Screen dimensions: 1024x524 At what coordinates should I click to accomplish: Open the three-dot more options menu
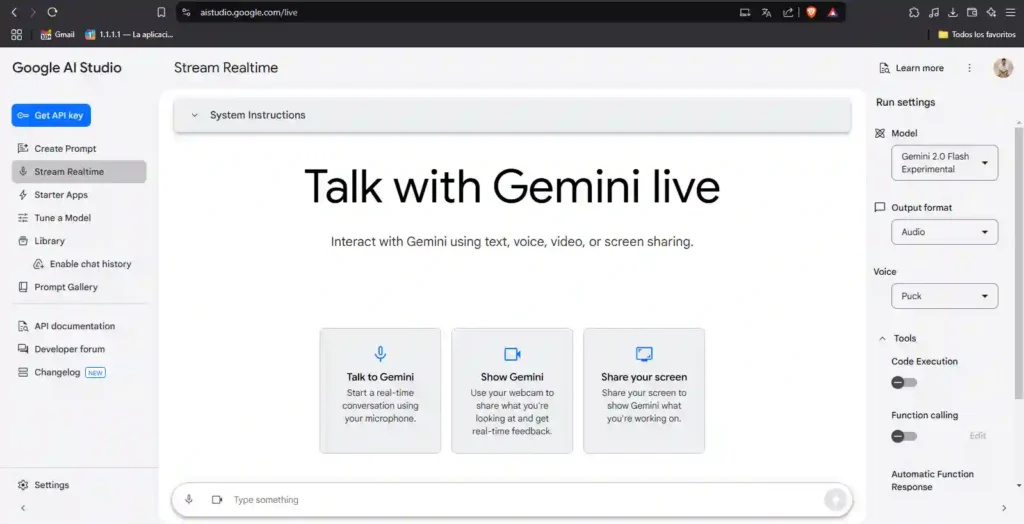click(x=969, y=68)
